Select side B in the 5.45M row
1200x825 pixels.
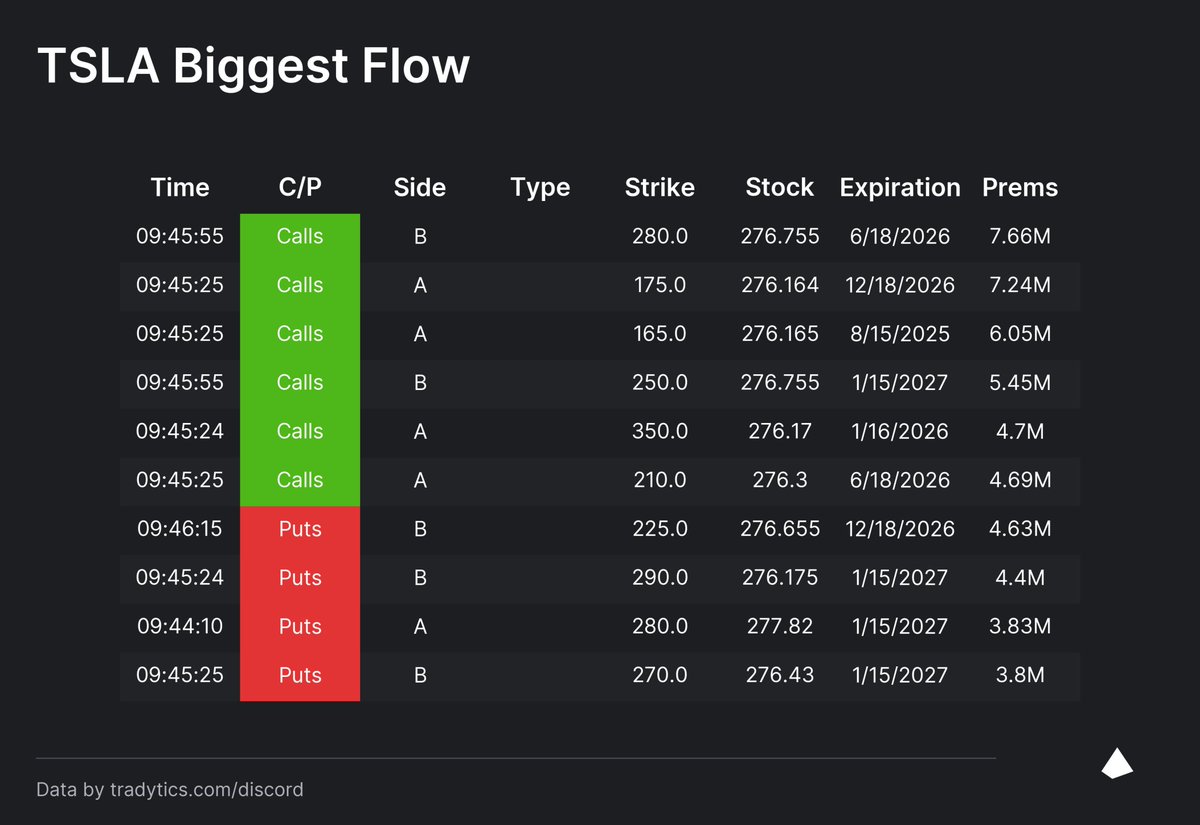[420, 383]
